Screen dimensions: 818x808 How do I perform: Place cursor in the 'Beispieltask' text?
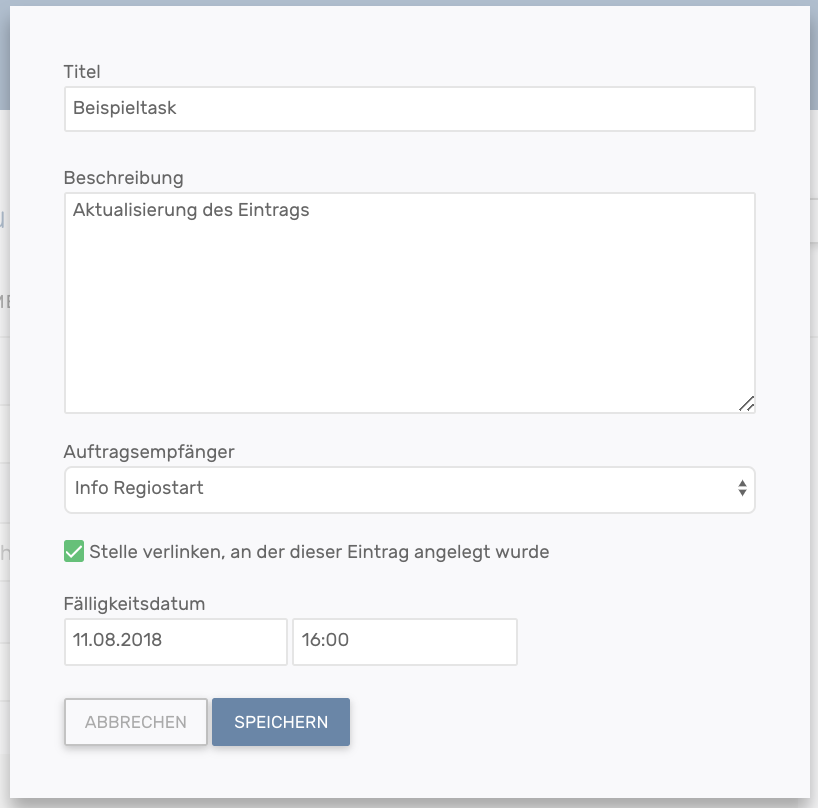click(x=124, y=109)
